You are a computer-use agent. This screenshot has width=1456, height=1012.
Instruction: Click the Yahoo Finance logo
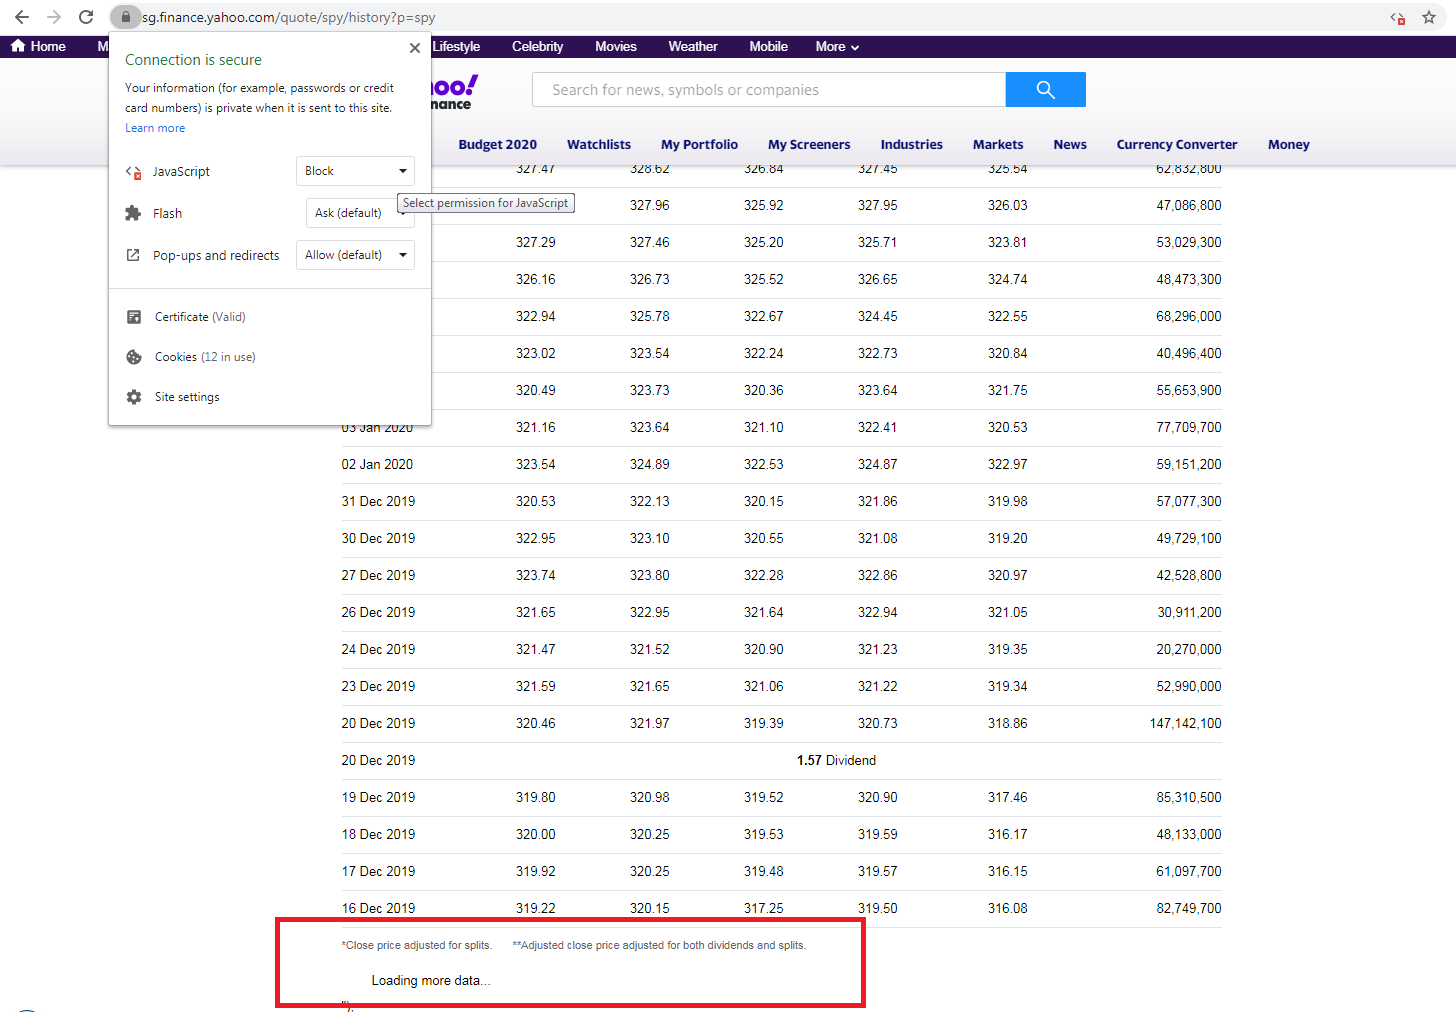pos(454,92)
